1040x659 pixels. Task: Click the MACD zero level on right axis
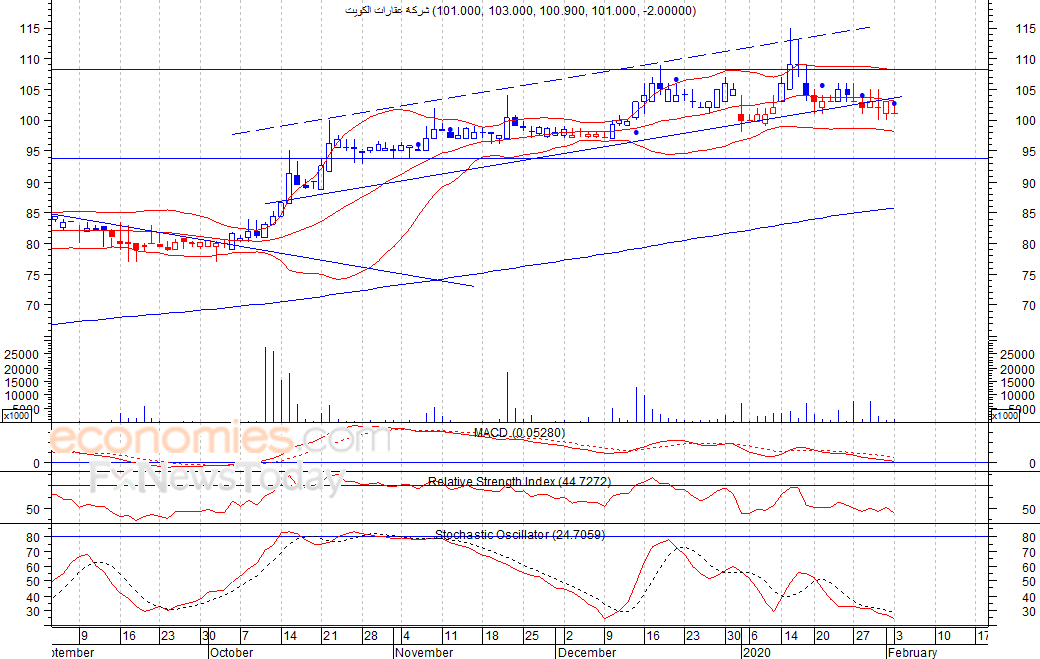(1032, 463)
